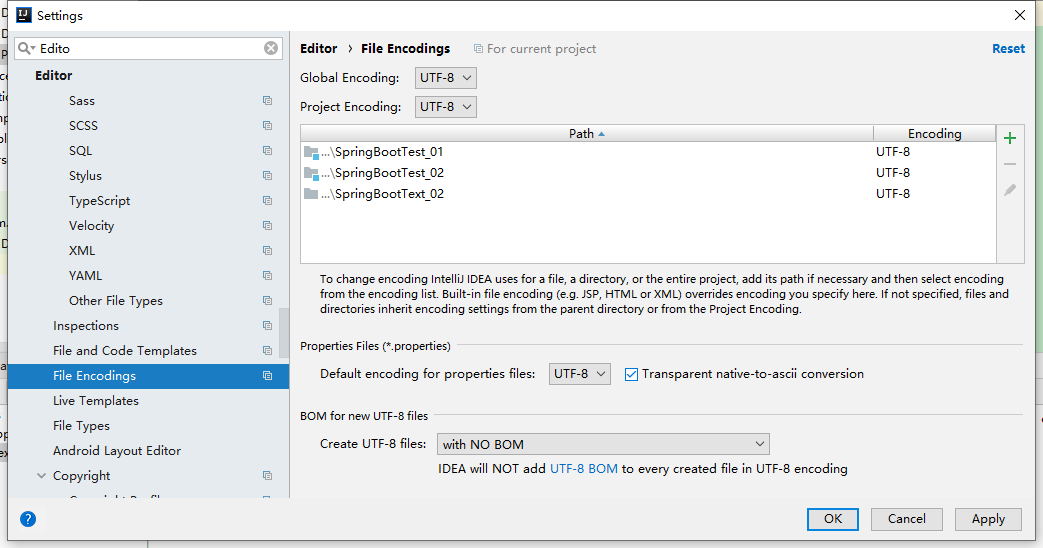This screenshot has height=548, width=1043.
Task: Select the SpringBootTest_01 path row
Action: tap(649, 152)
